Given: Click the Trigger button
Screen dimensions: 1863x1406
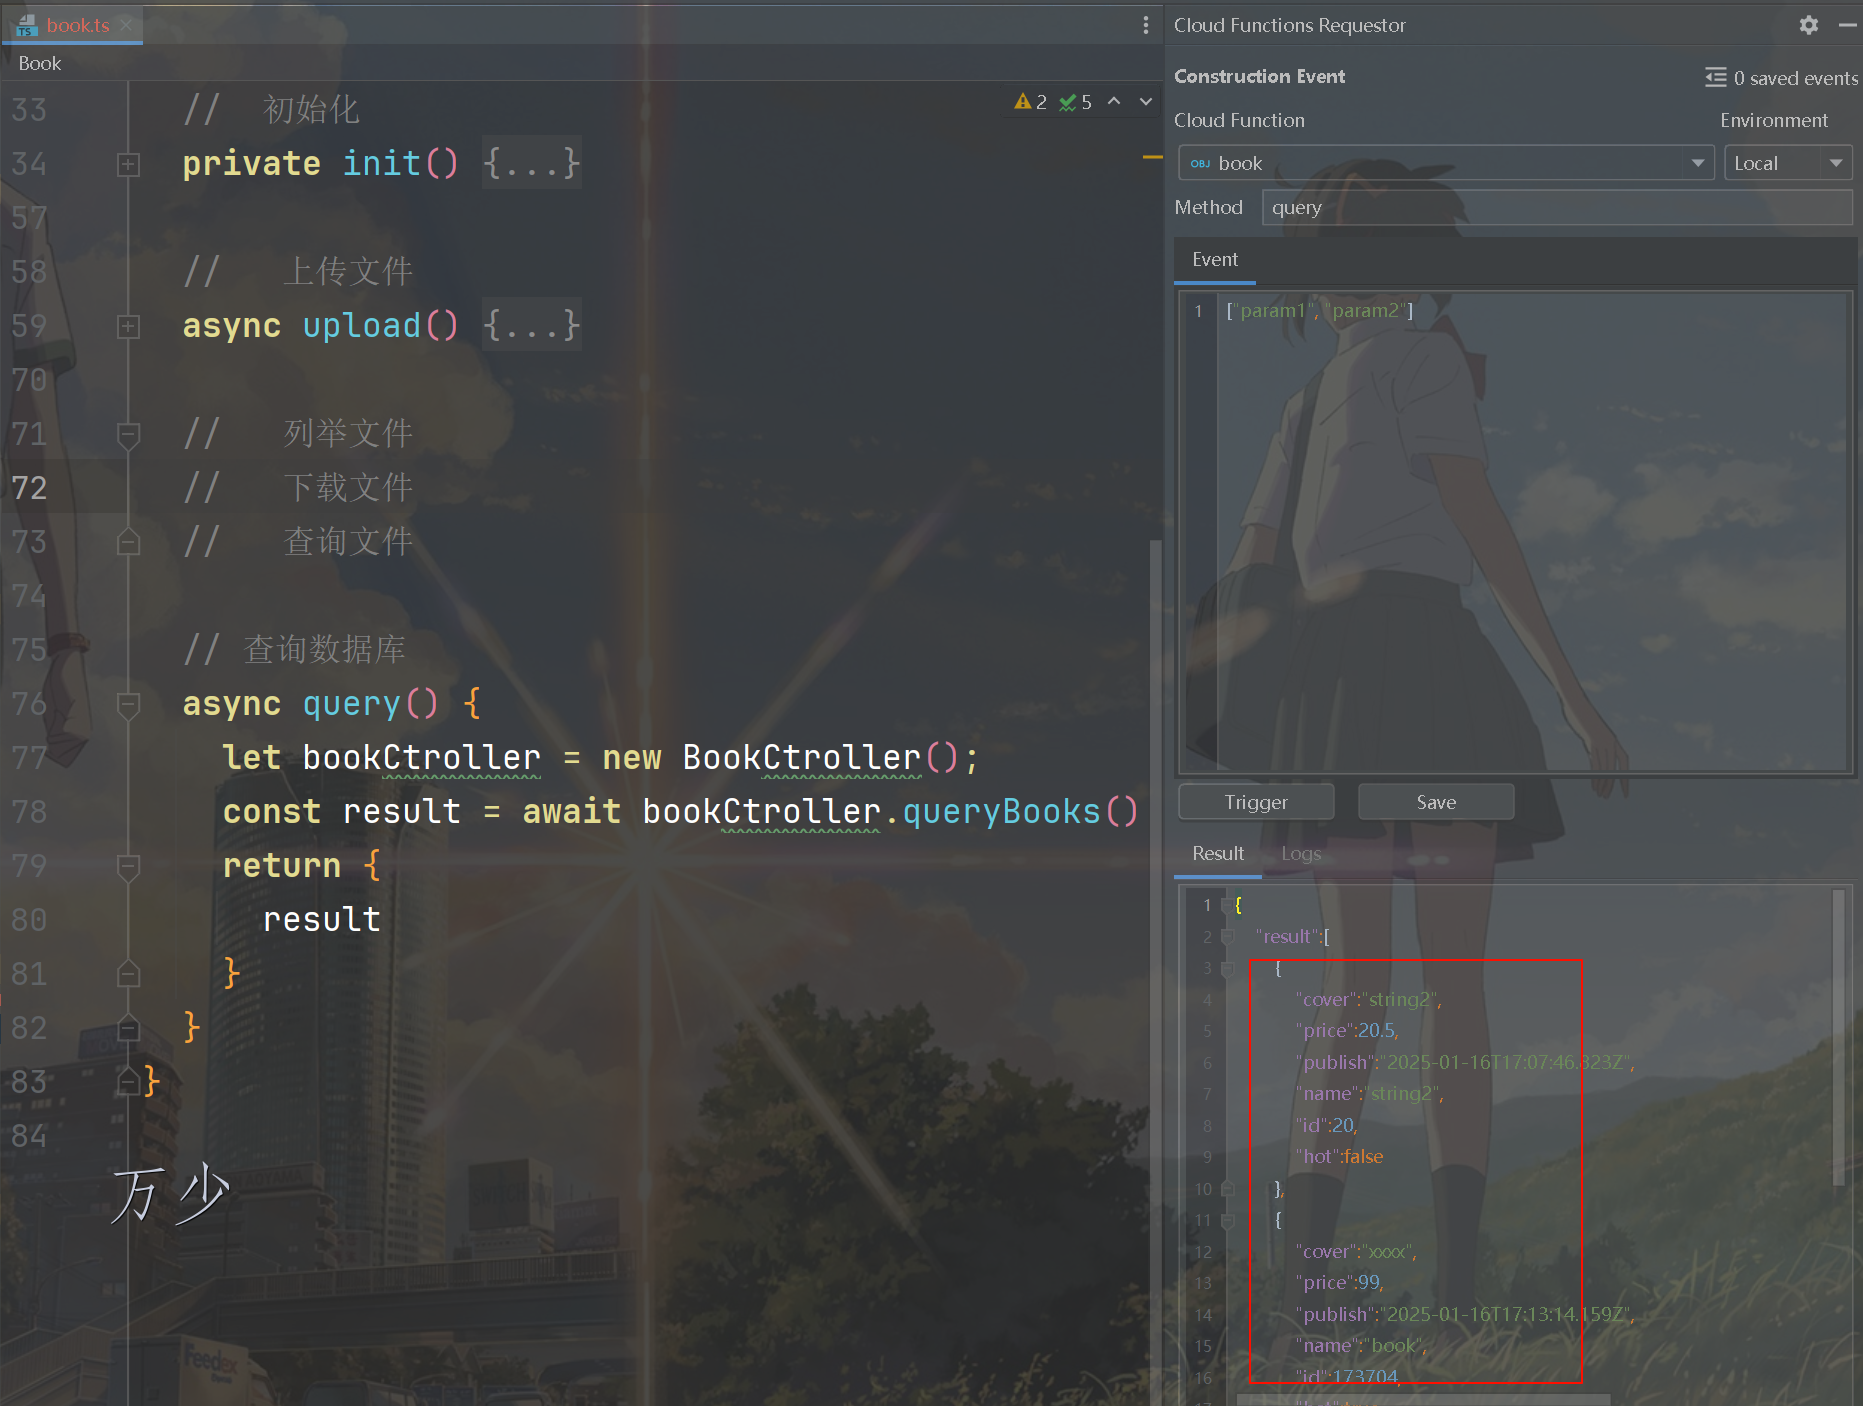Looking at the screenshot, I should [1256, 802].
